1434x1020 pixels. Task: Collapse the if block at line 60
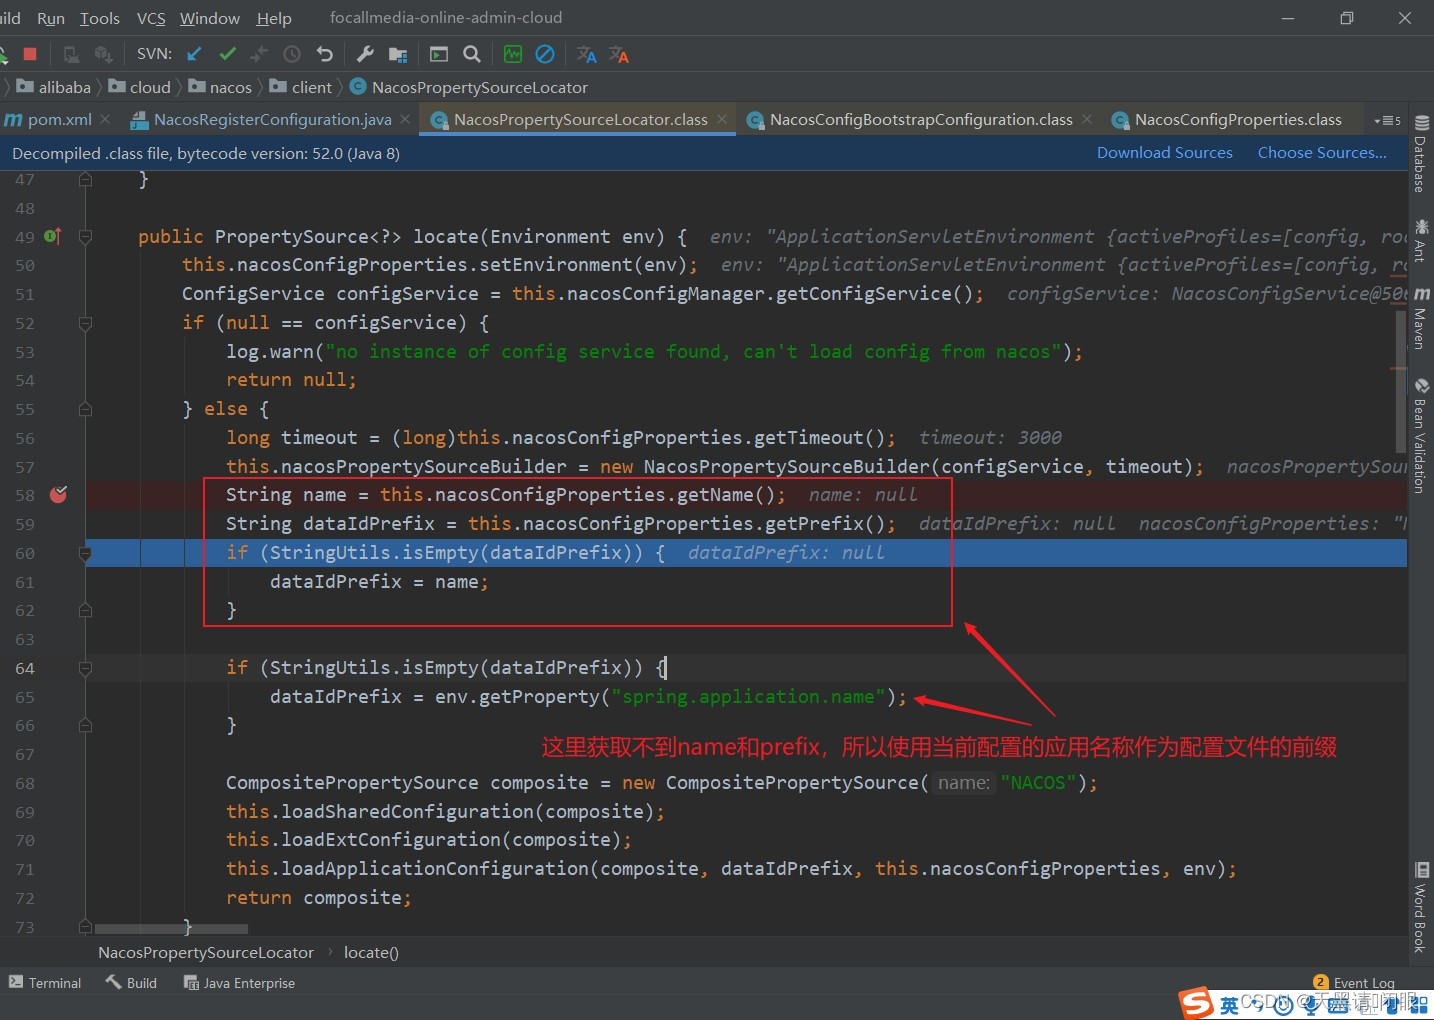tap(85, 553)
